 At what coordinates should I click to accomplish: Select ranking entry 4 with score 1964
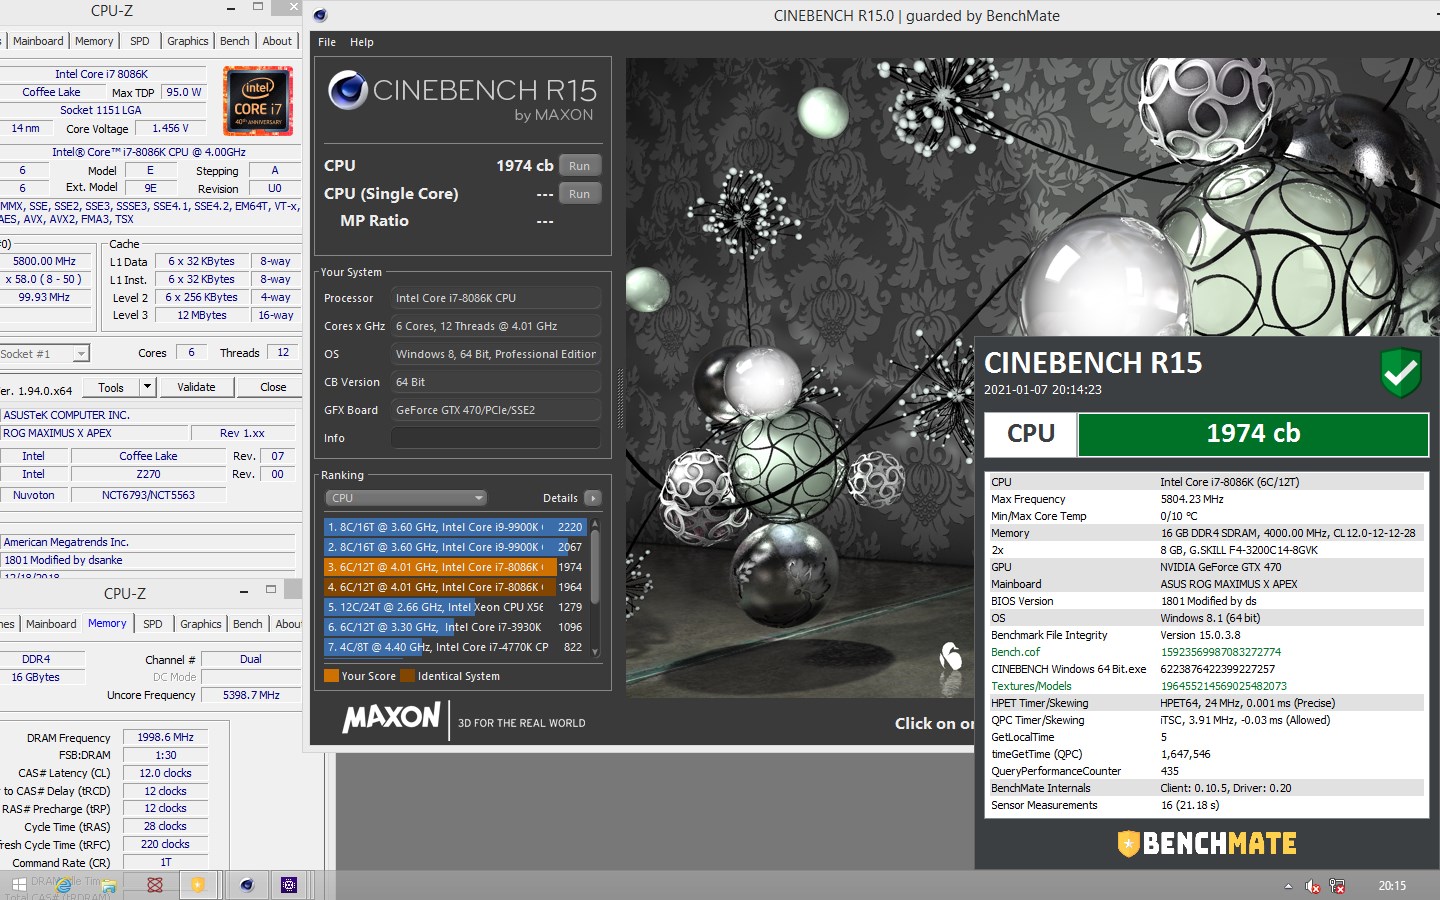pyautogui.click(x=456, y=587)
